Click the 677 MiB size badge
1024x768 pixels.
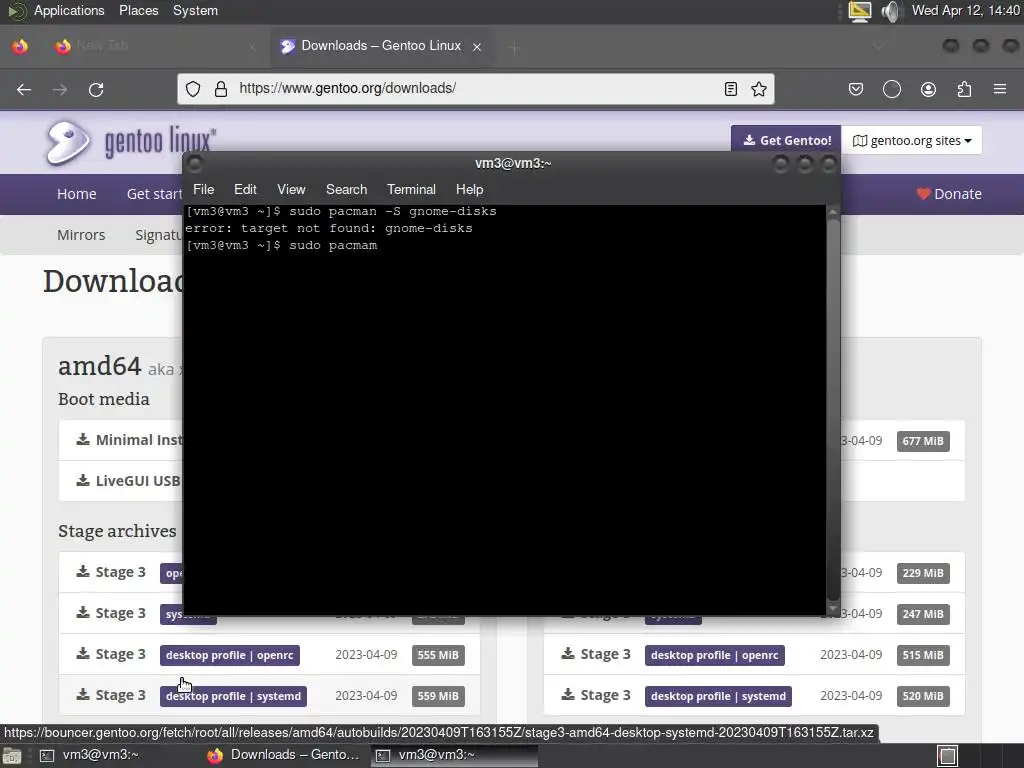point(923,441)
